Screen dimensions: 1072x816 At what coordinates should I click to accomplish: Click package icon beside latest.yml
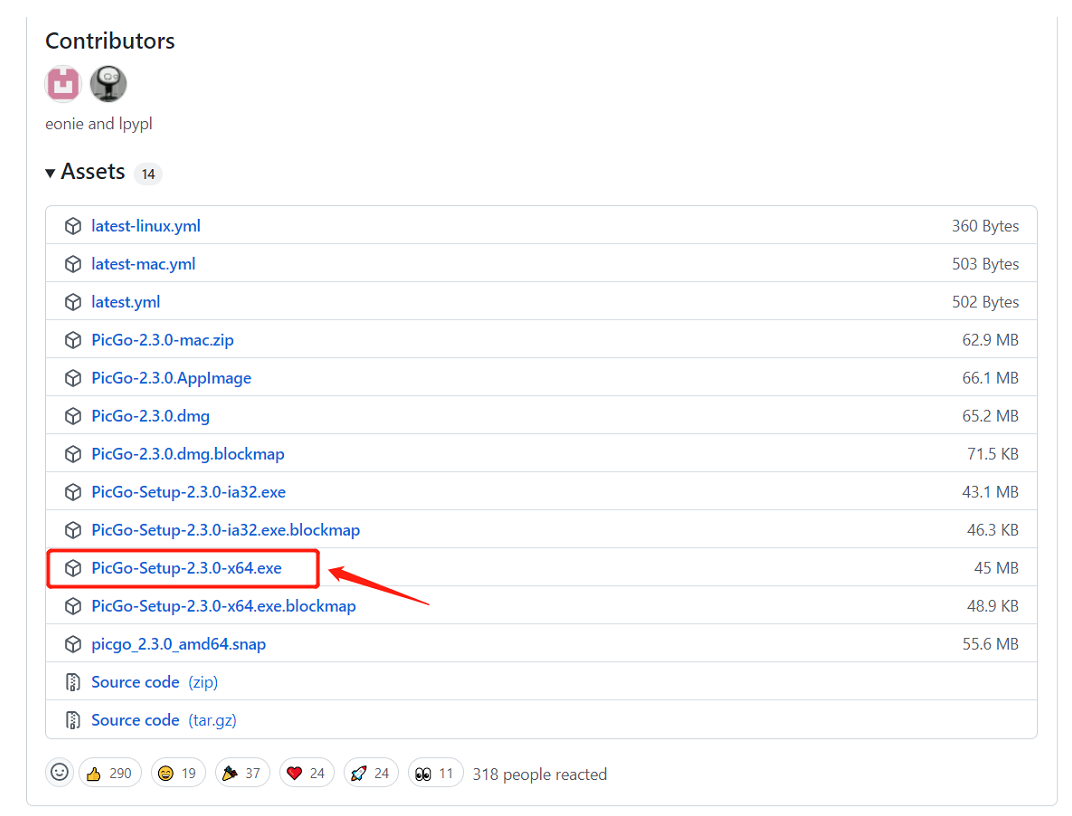click(x=72, y=302)
